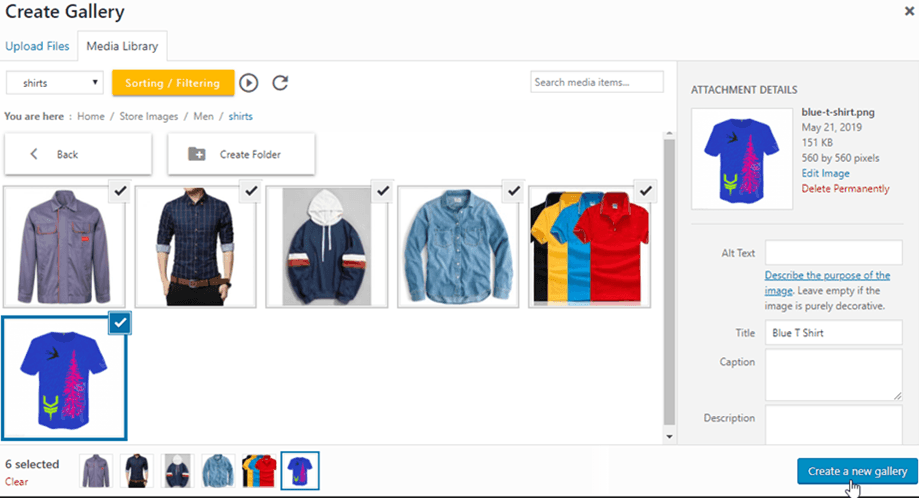
Task: Click the play slideshow icon
Action: tap(249, 83)
